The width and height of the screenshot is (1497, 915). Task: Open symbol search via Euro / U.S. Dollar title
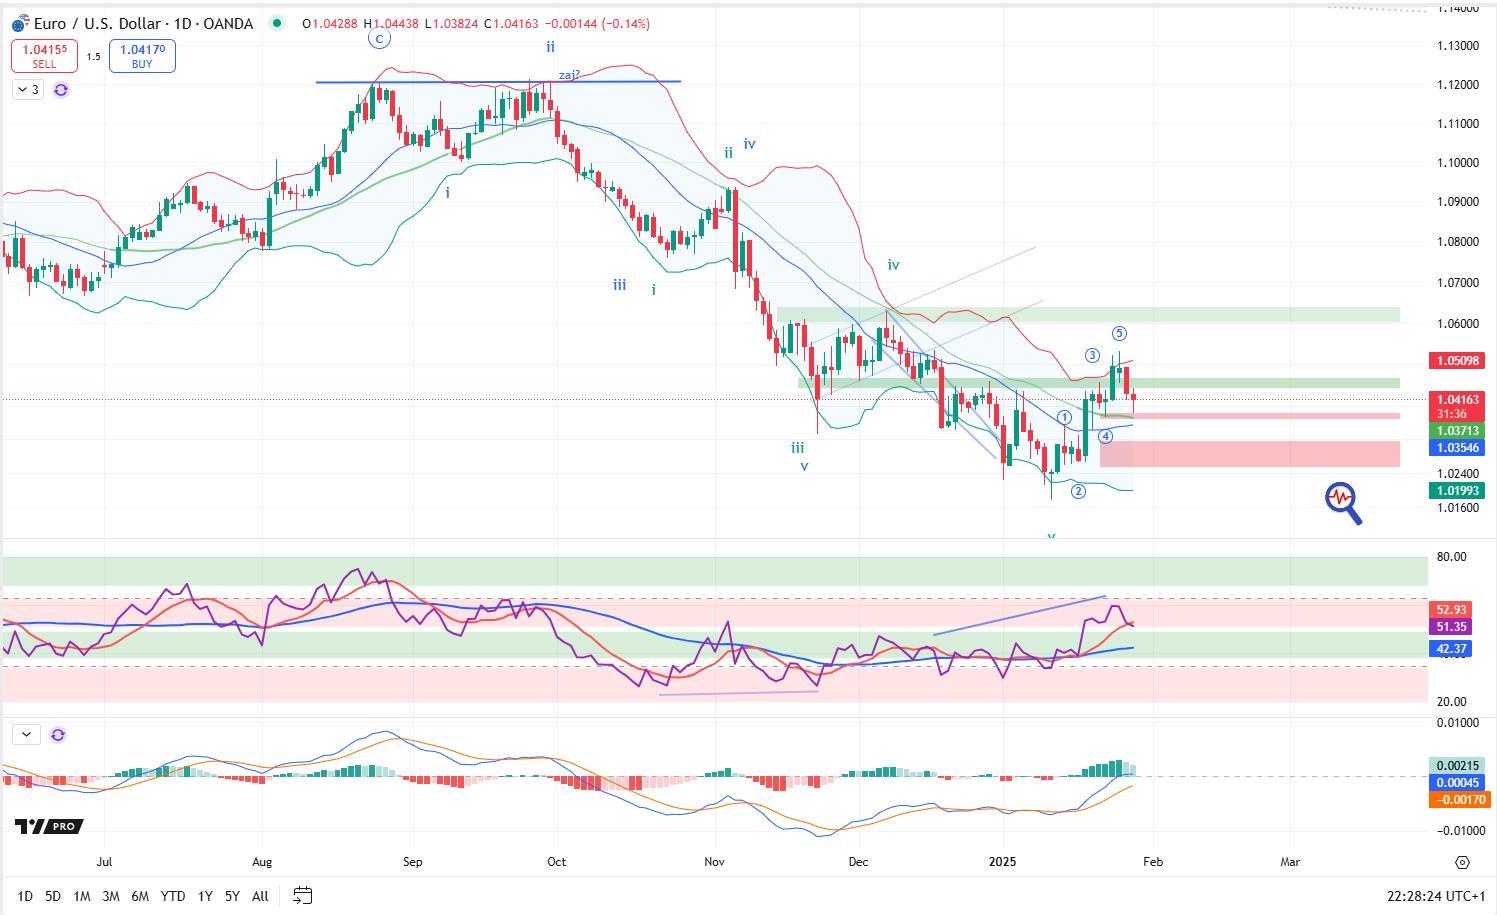pos(143,23)
